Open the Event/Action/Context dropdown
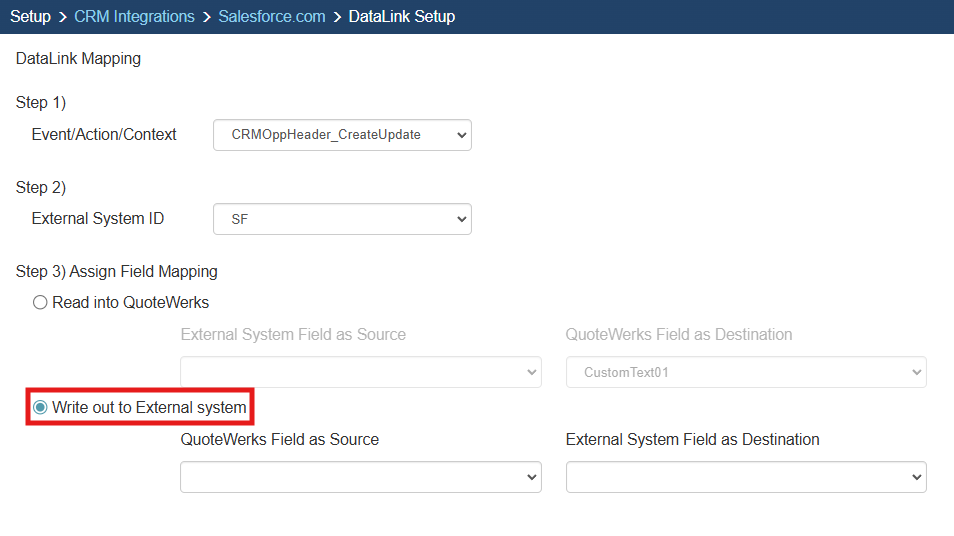 pyautogui.click(x=342, y=135)
